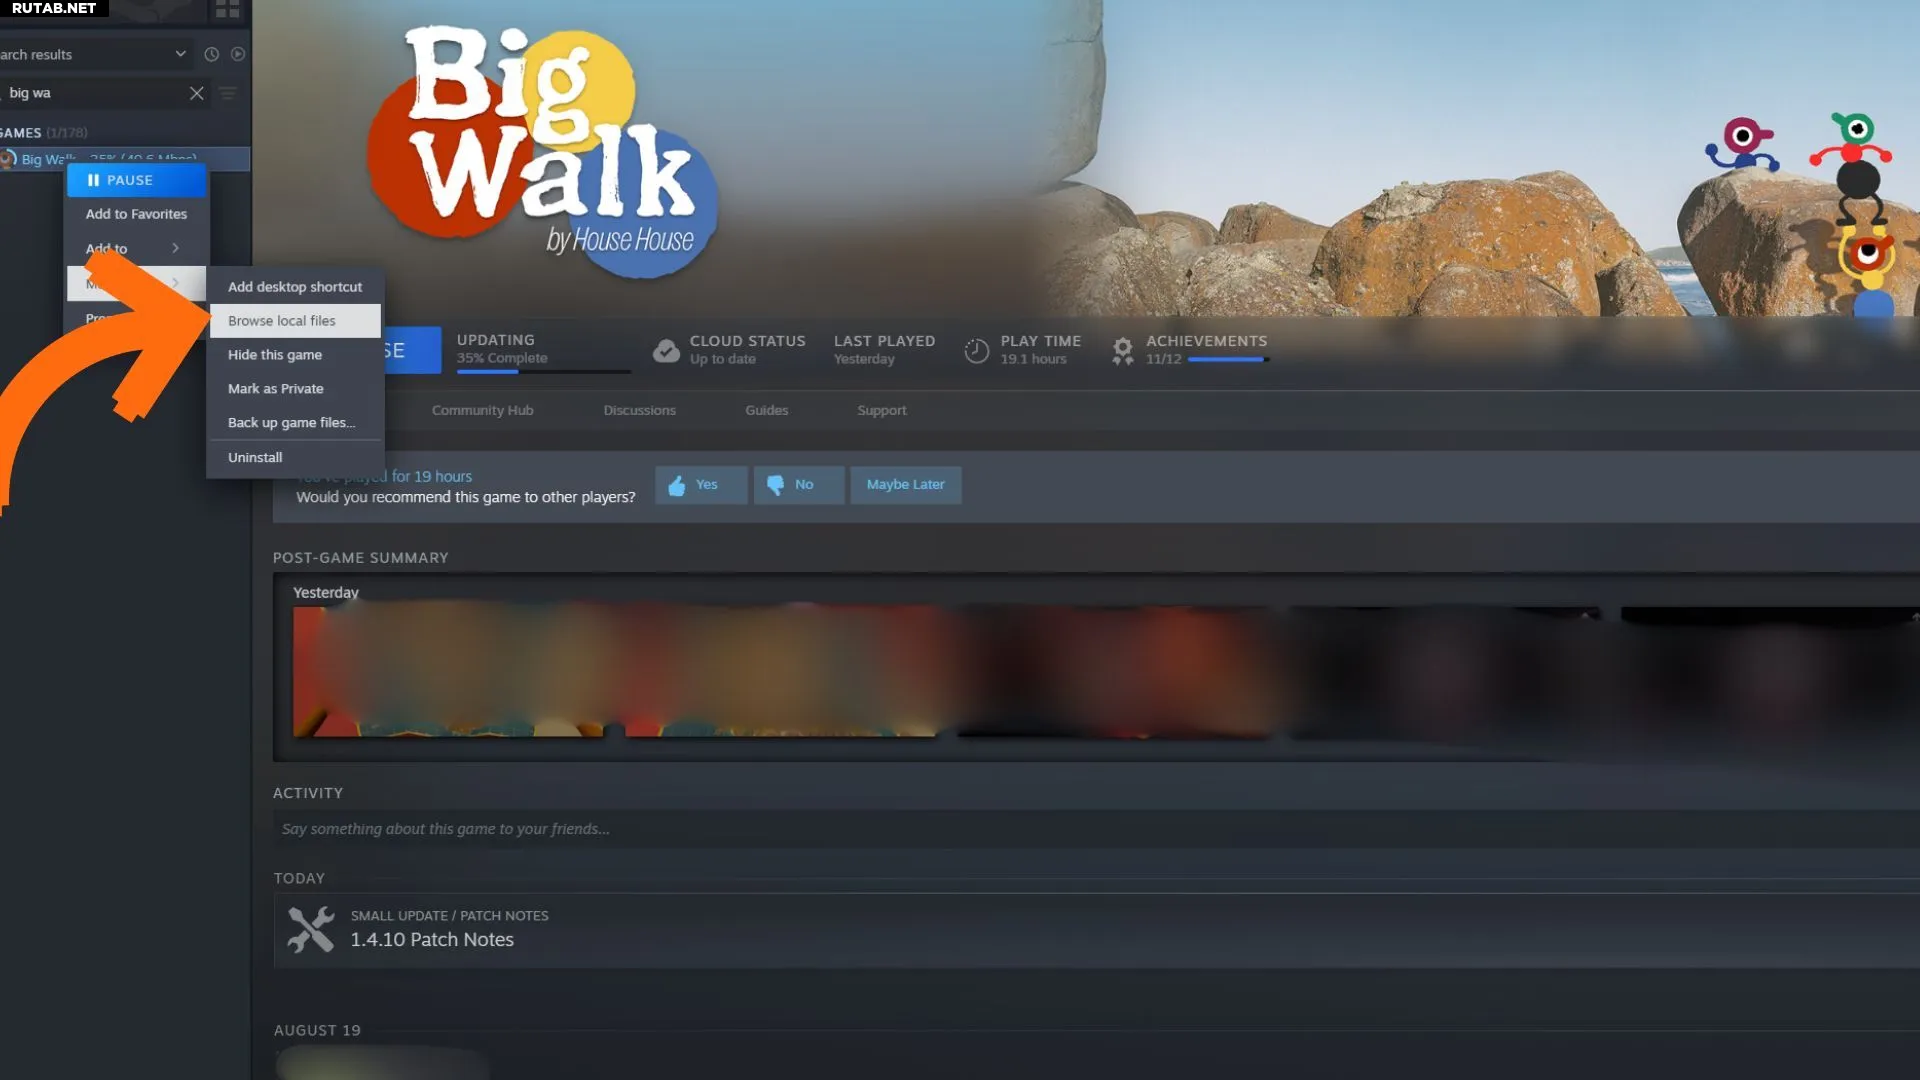Click 'Would you recommend this game' text
The width and height of the screenshot is (1920, 1080).
point(465,497)
